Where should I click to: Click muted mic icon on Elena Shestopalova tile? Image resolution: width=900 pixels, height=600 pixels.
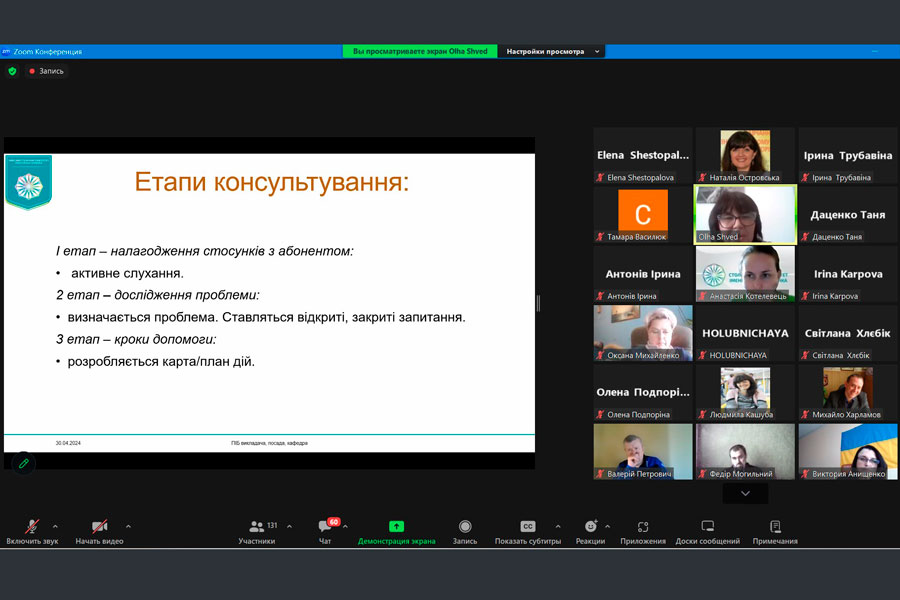[600, 177]
